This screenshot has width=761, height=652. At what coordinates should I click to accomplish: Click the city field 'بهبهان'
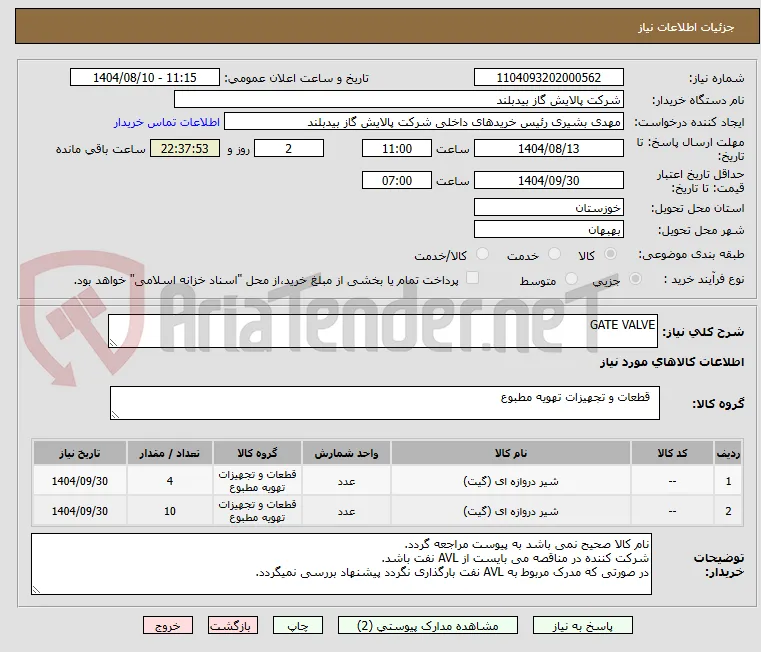[x=548, y=229]
